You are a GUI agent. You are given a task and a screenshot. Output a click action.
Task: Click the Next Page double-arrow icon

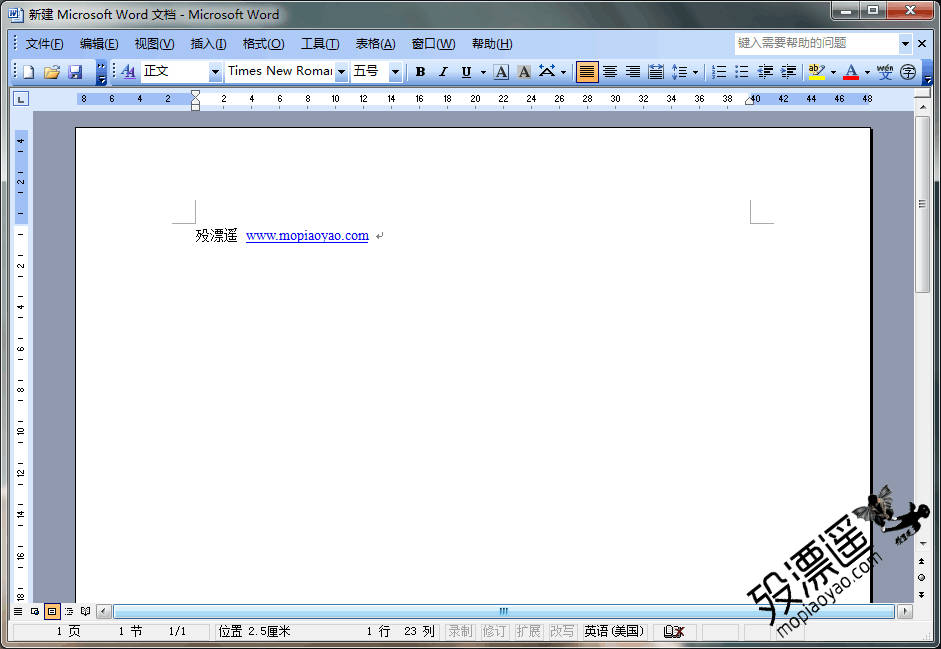921,594
